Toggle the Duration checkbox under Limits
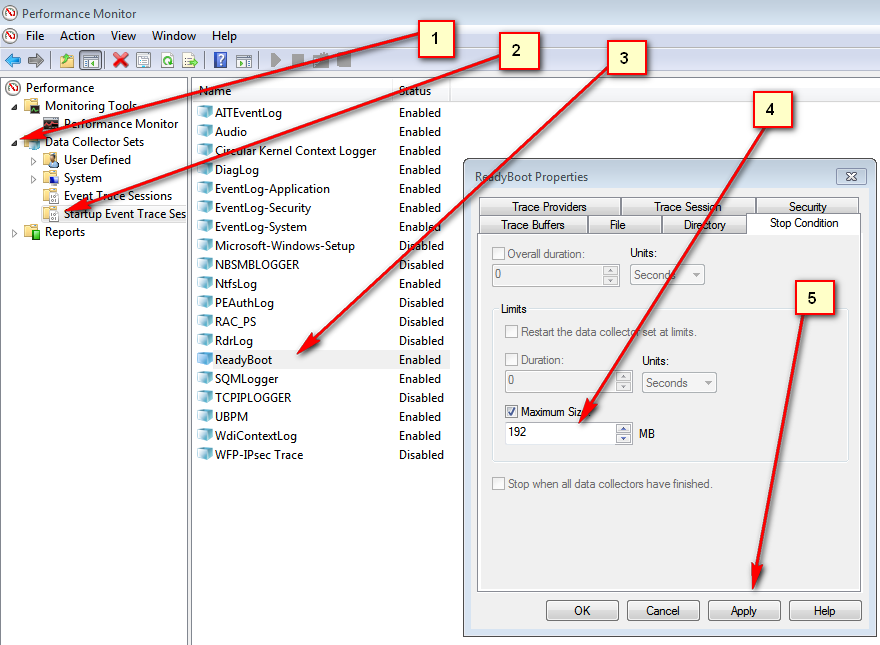 click(511, 360)
